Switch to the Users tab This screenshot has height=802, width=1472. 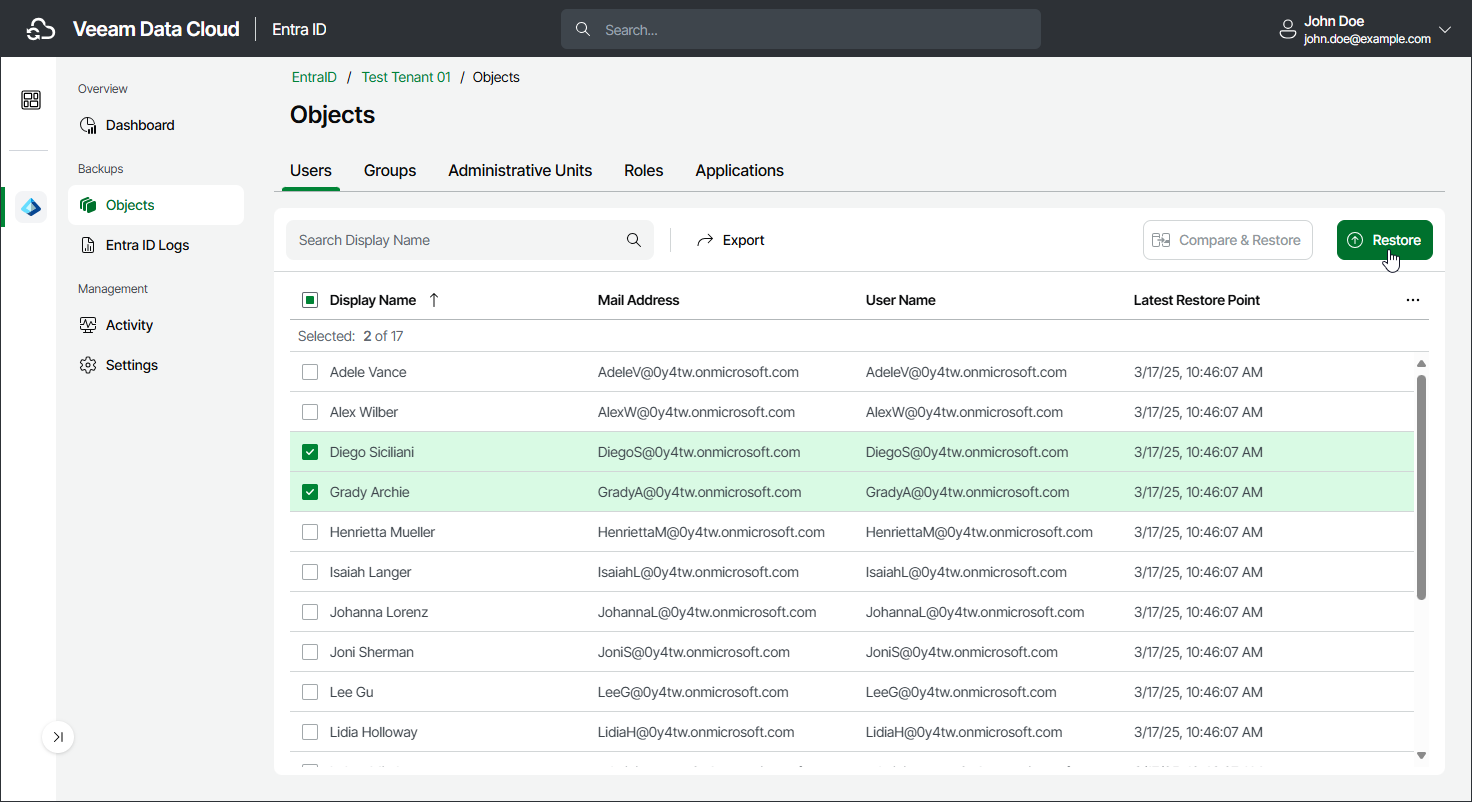311,170
